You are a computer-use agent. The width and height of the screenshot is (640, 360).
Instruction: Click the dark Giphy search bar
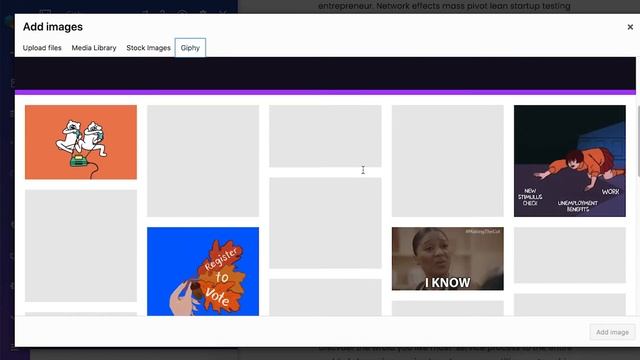pos(325,74)
